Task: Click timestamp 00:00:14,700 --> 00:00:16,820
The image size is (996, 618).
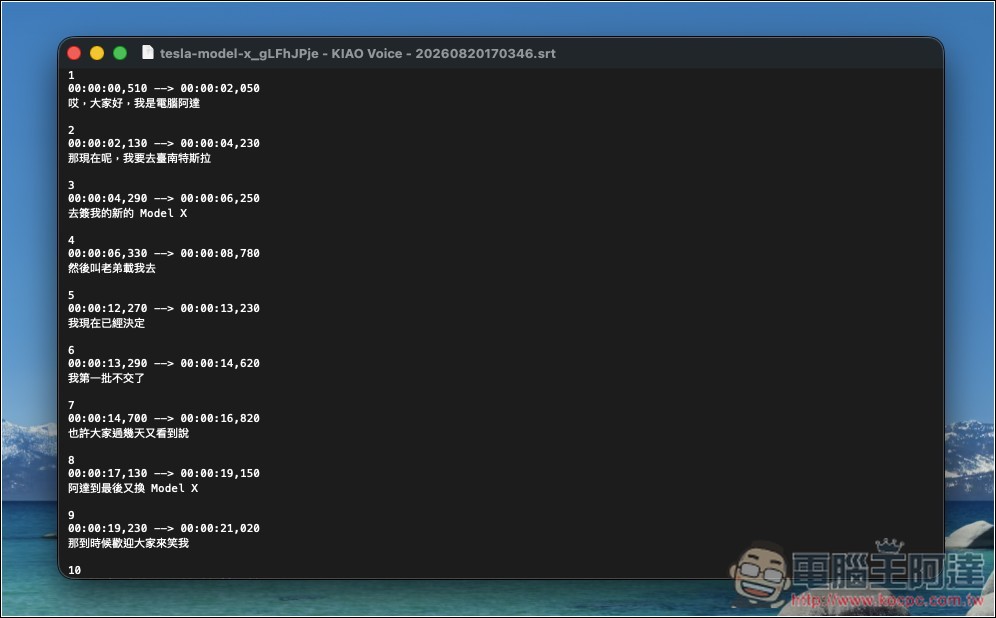Action: point(164,419)
